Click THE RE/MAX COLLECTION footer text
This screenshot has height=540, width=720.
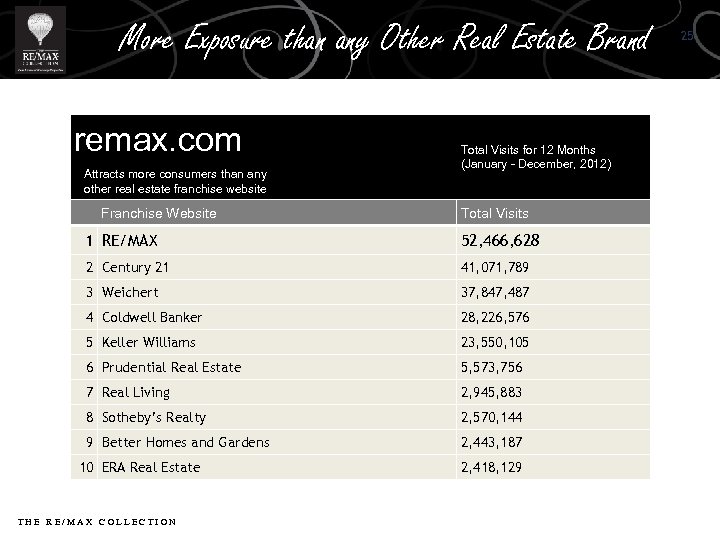[98, 521]
